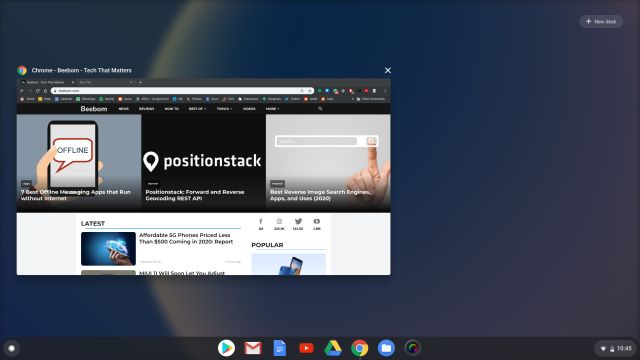The image size is (640, 360).
Task: Open the NEWS menu on Beebom
Action: pos(124,109)
